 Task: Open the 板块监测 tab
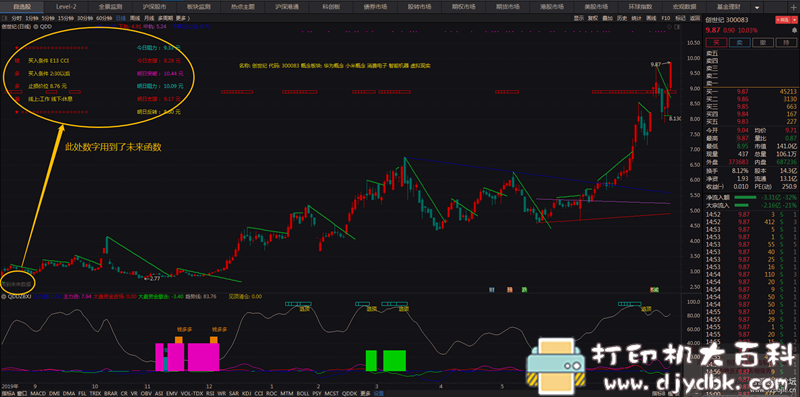[x=197, y=8]
